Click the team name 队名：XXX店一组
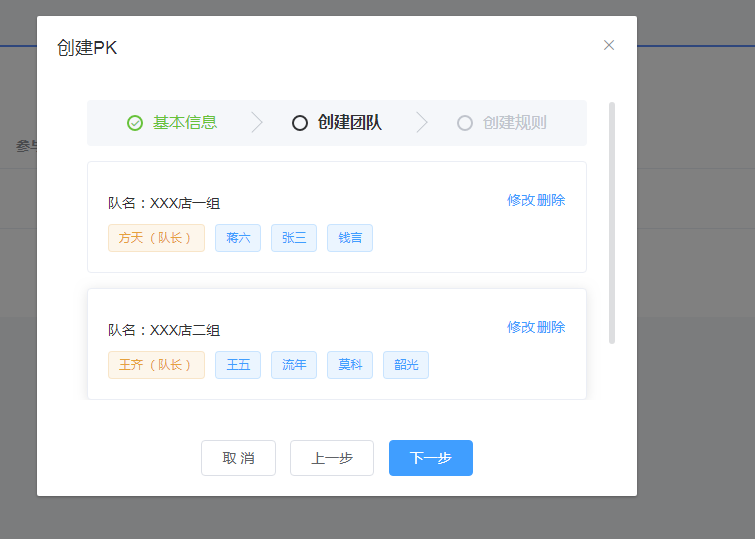Image resolution: width=755 pixels, height=539 pixels. (x=164, y=203)
